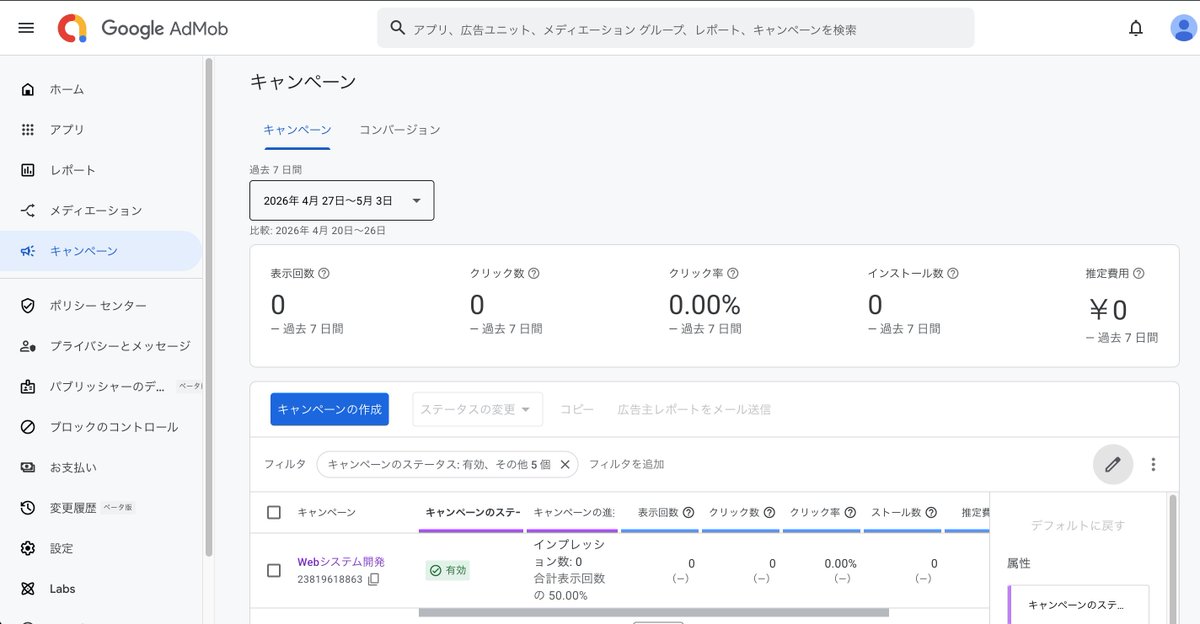The height and width of the screenshot is (624, 1200).
Task: Click the パブリッシャーのデ icon in the sidebar
Action: coord(28,386)
